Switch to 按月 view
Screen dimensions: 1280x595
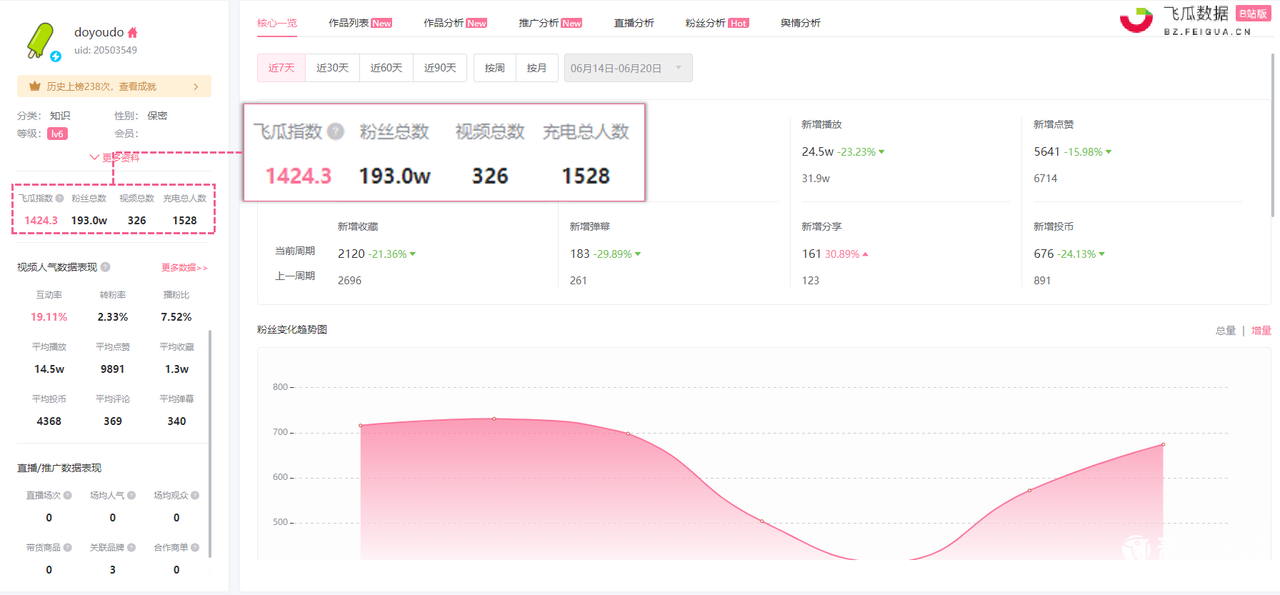(x=536, y=68)
